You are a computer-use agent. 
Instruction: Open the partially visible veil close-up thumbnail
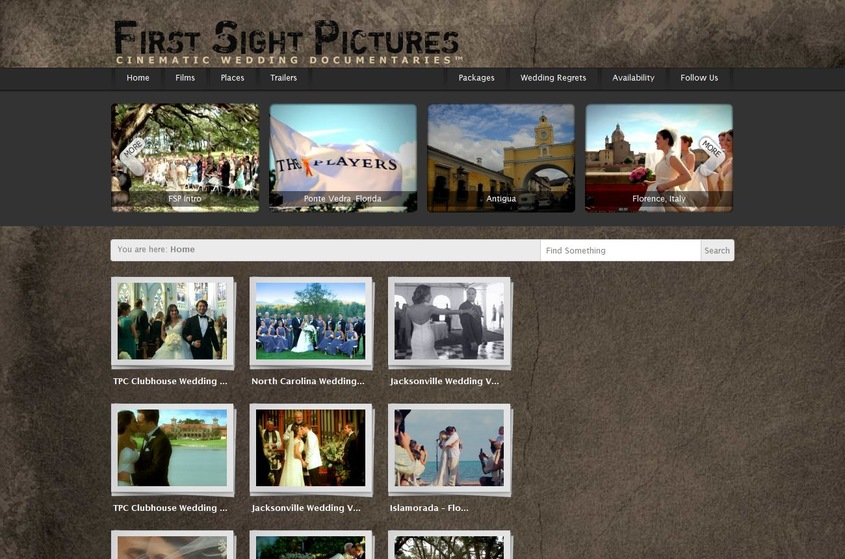pyautogui.click(x=172, y=544)
